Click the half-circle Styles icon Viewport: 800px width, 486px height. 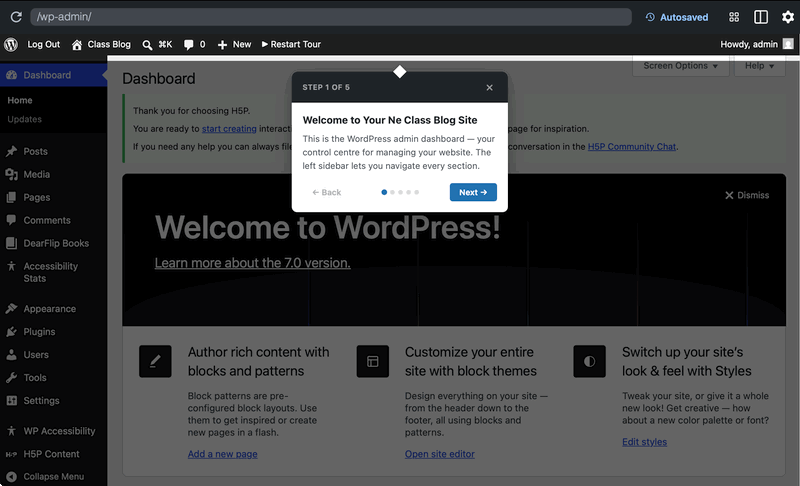coord(589,361)
